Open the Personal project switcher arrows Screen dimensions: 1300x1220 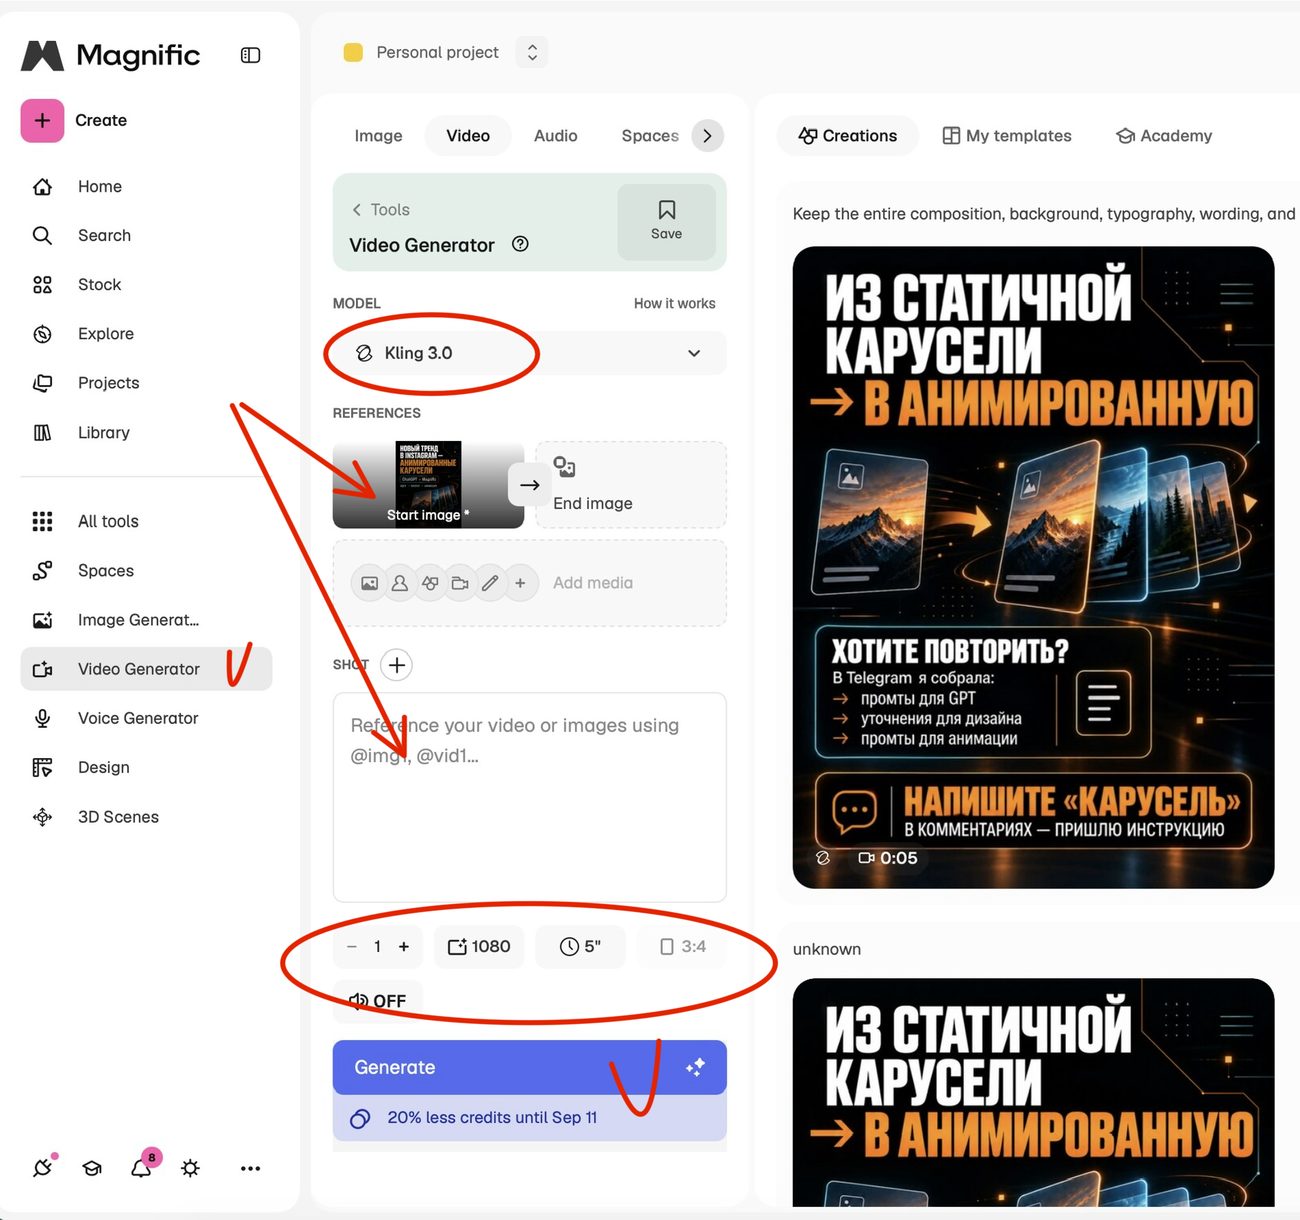[x=532, y=52]
